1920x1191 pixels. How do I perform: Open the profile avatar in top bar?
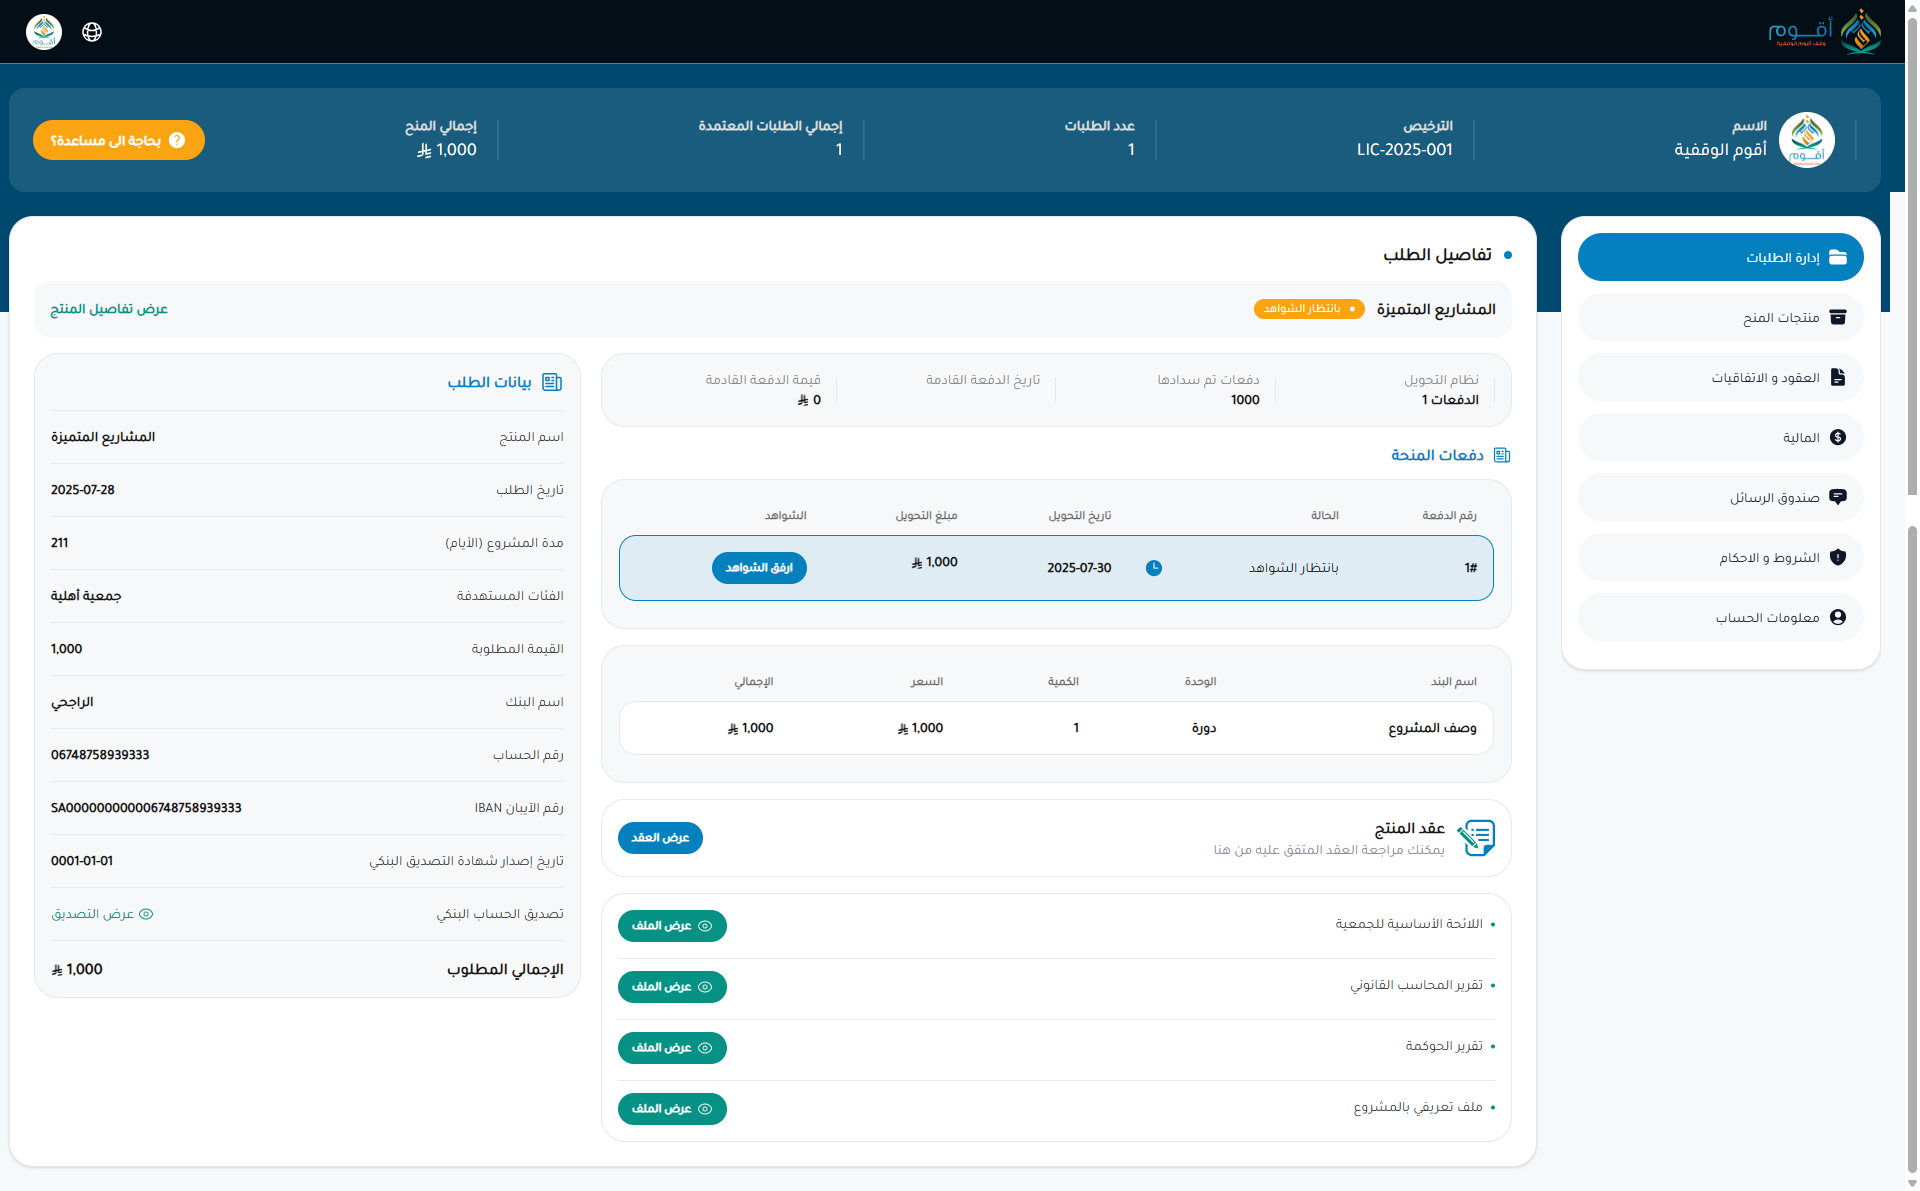(44, 32)
